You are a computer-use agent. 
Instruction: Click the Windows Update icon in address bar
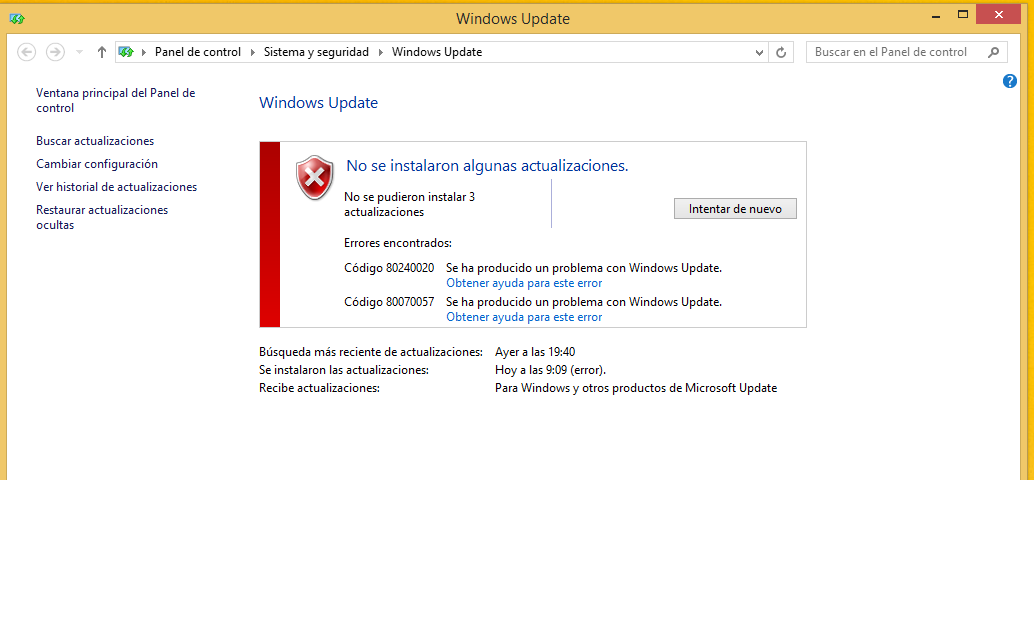(126, 52)
